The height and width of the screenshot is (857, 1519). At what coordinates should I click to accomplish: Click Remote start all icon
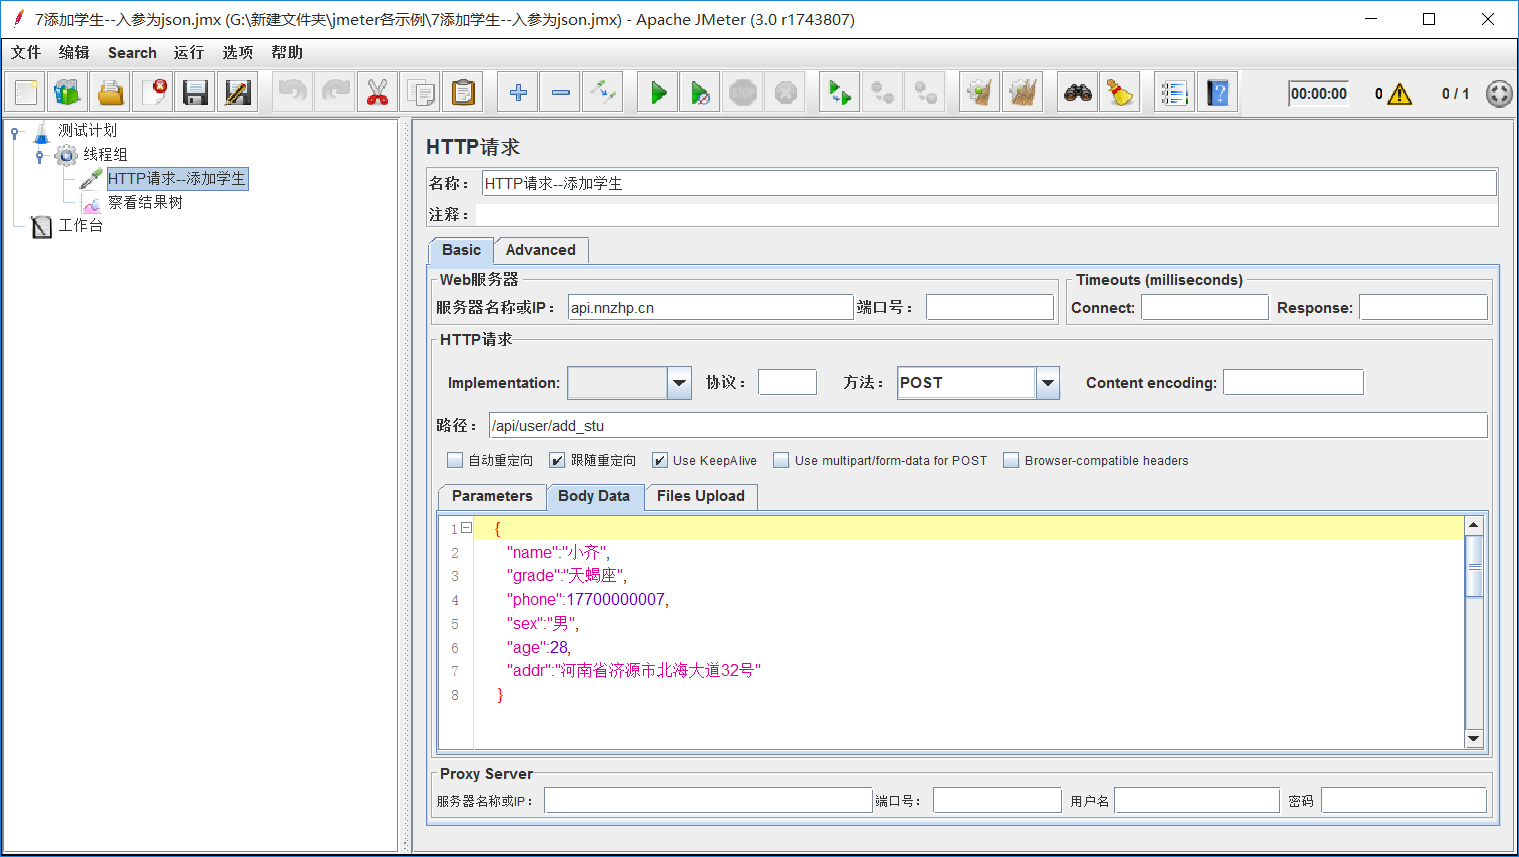pos(840,93)
